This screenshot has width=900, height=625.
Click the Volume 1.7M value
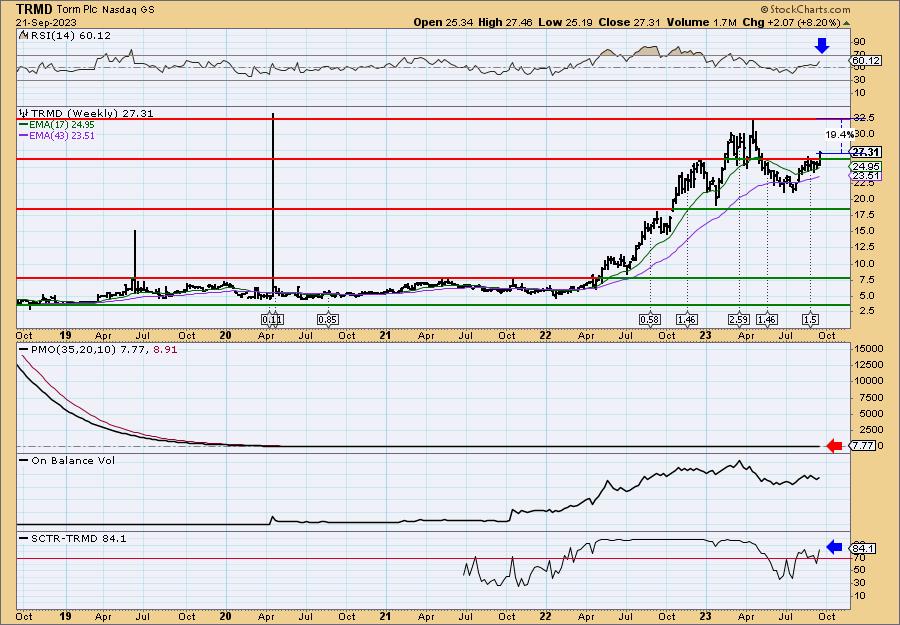[x=702, y=22]
